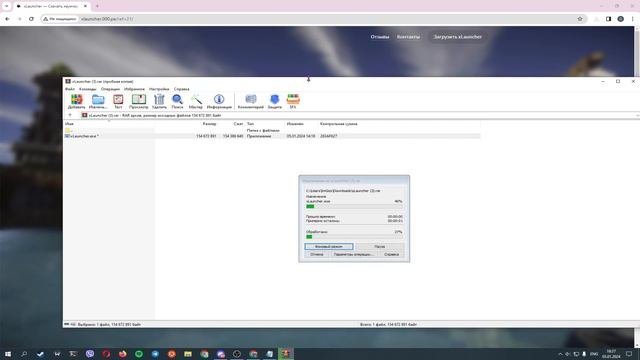Screen dimensions: 640x360
Task: Open a new Chrome tab
Action: pos(97,6)
